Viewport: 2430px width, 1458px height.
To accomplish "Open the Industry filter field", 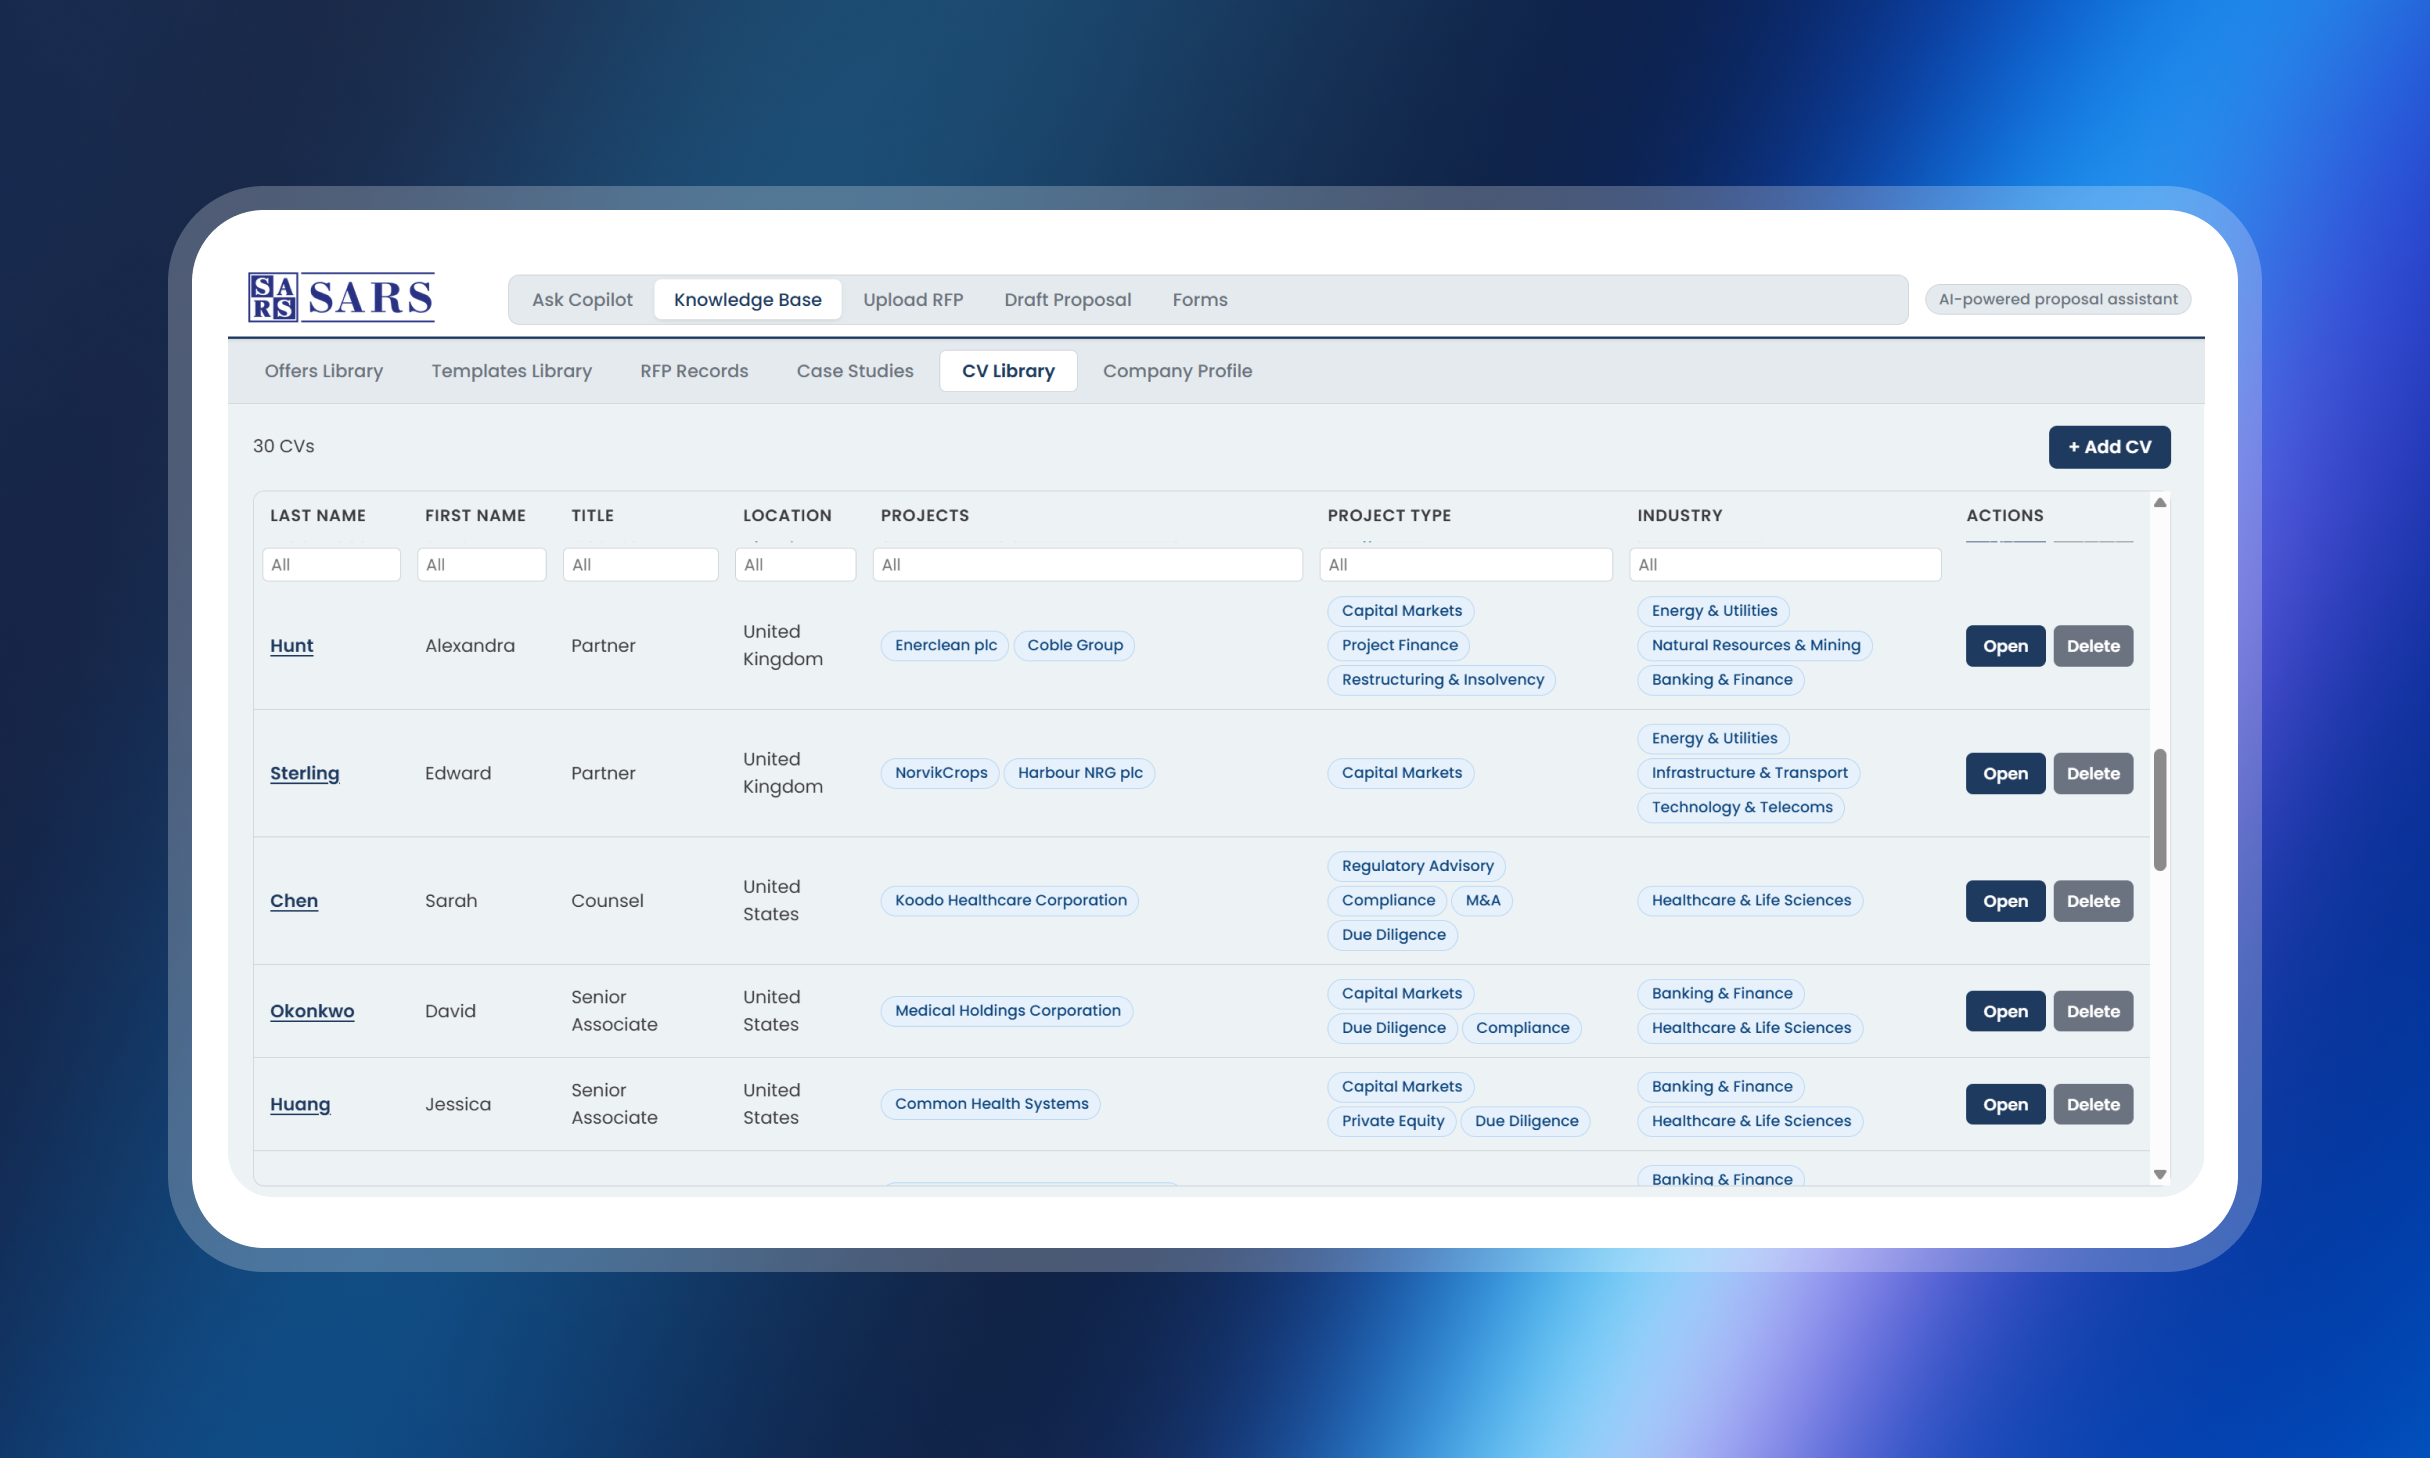I will pos(1785,565).
